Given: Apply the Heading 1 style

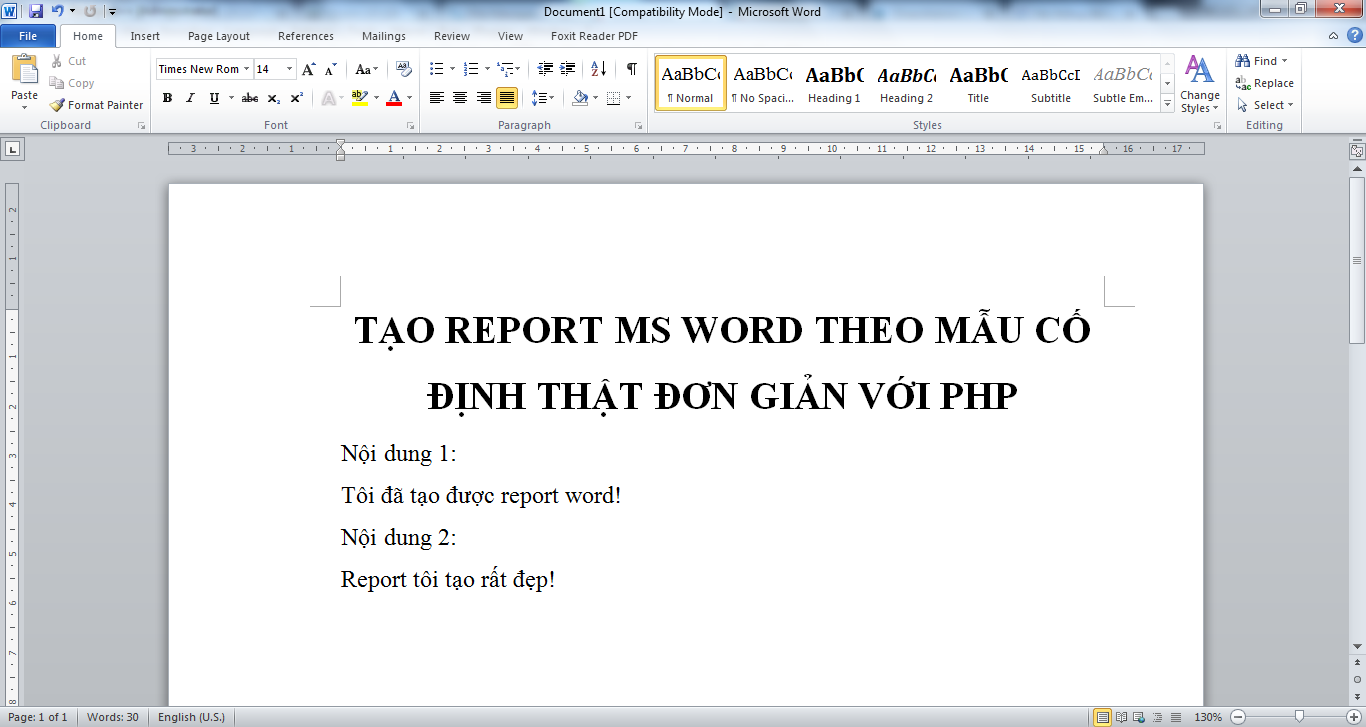Looking at the screenshot, I should (x=834, y=83).
